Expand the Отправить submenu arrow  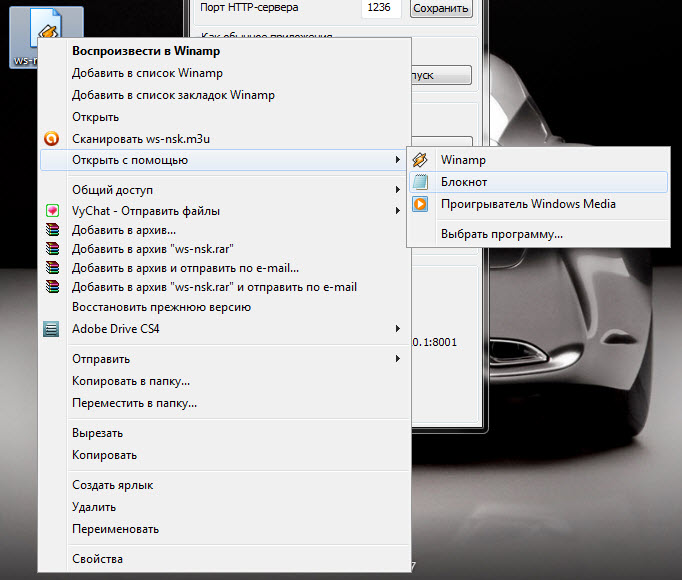398,359
